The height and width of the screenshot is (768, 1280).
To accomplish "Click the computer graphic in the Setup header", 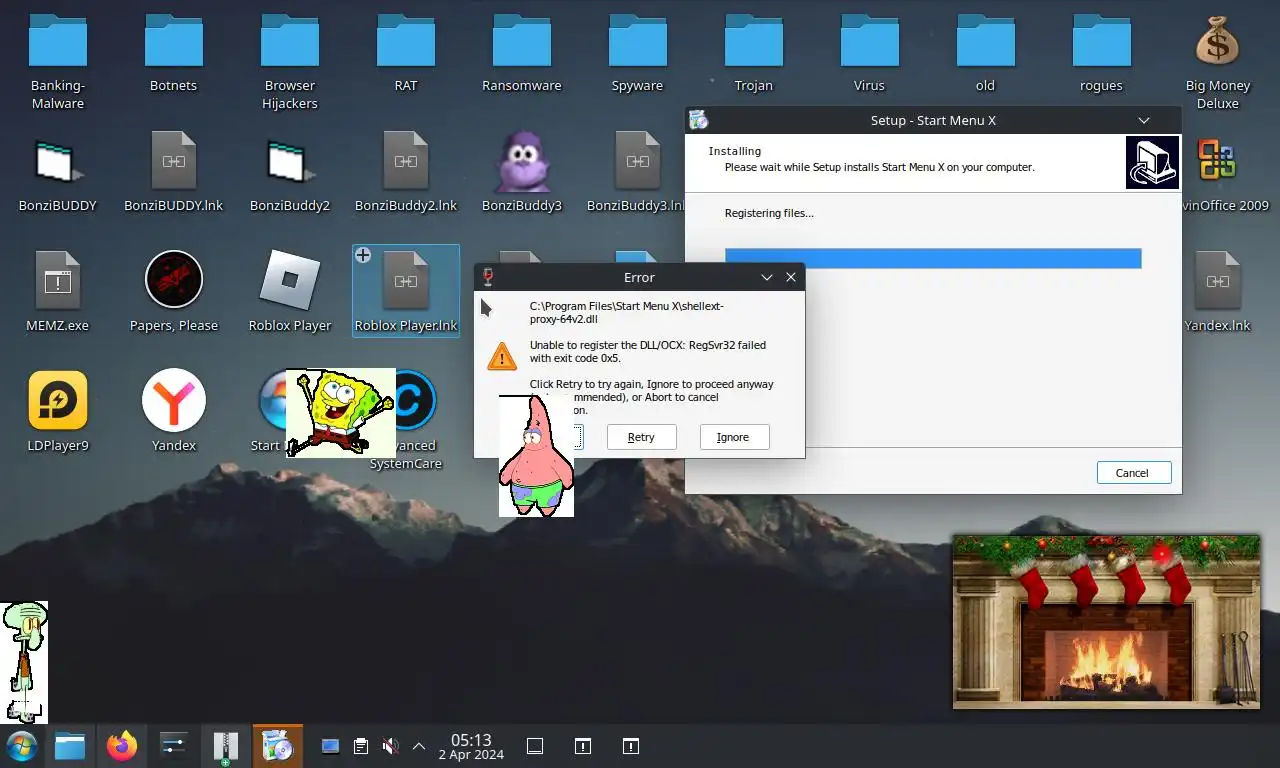I will [x=1153, y=162].
